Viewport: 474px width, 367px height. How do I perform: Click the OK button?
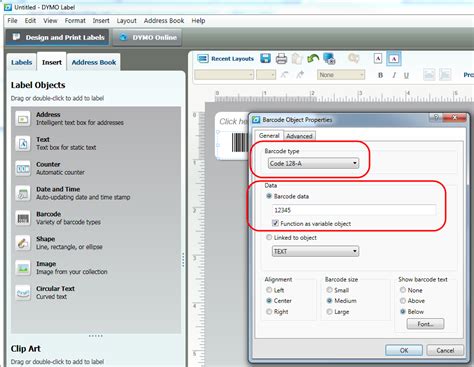pos(404,350)
